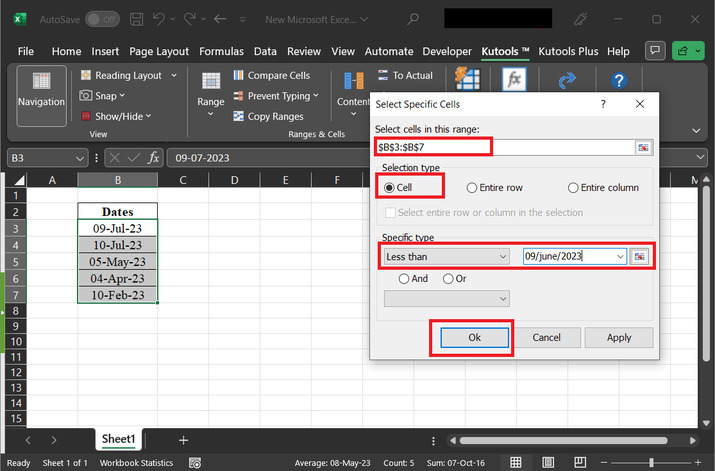Check Select entire row or column in selection
715x471 pixels.
[x=390, y=212]
